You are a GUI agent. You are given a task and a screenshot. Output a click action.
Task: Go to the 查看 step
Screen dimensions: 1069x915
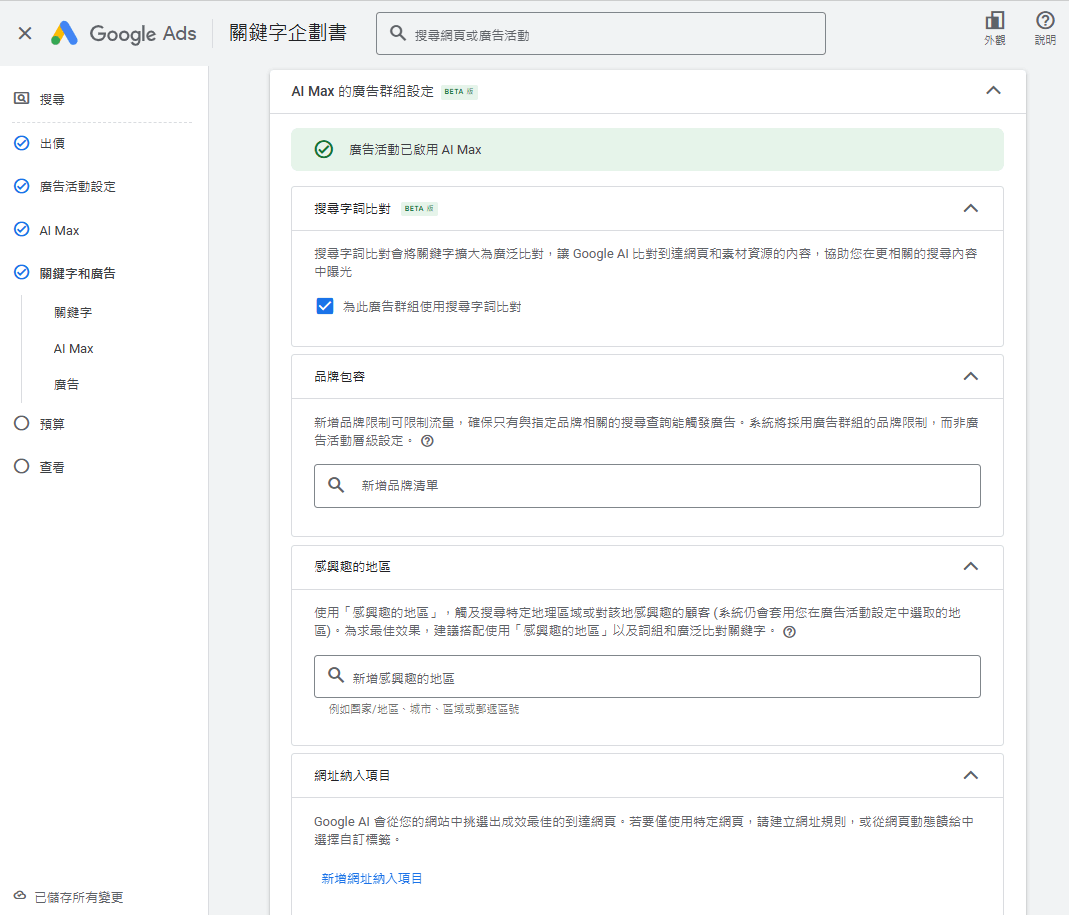[52, 467]
